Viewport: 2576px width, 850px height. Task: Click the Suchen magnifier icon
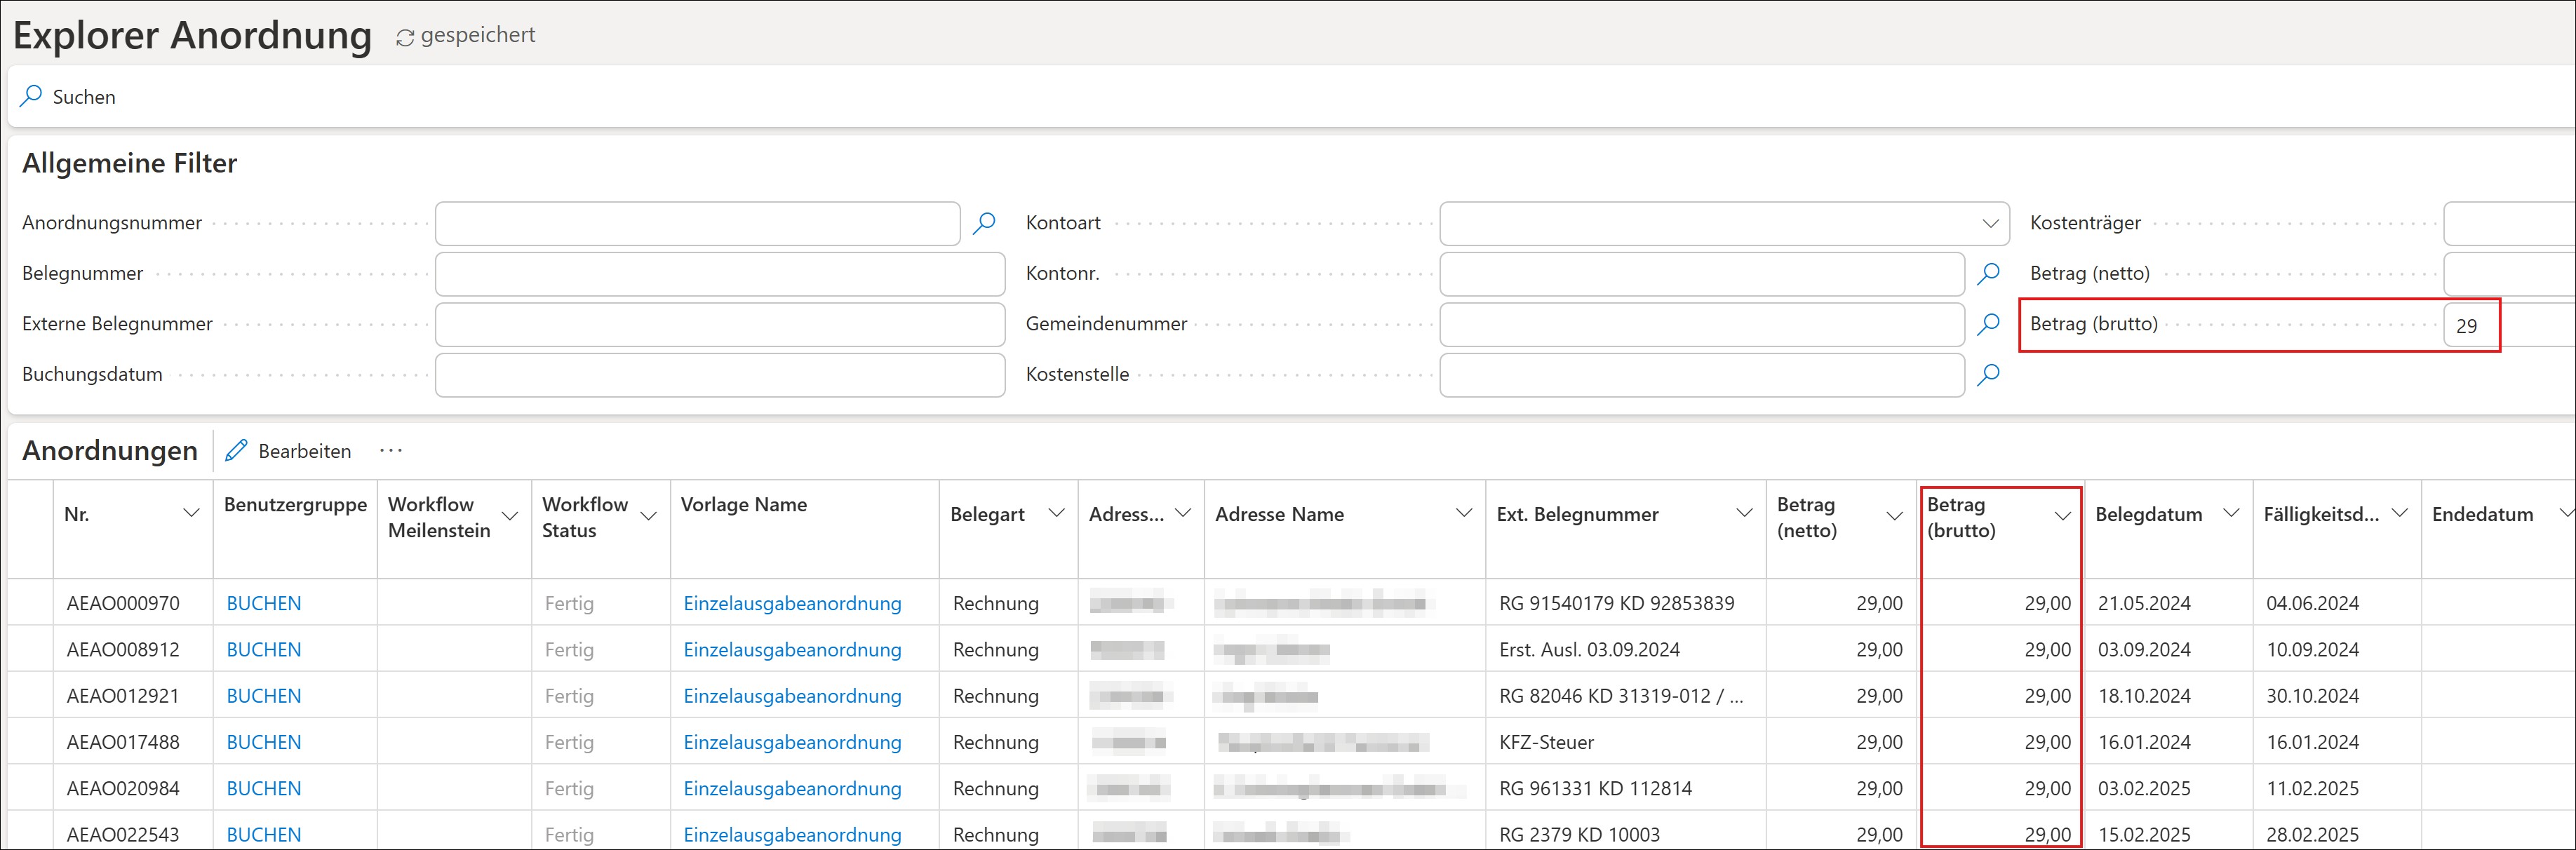31,96
